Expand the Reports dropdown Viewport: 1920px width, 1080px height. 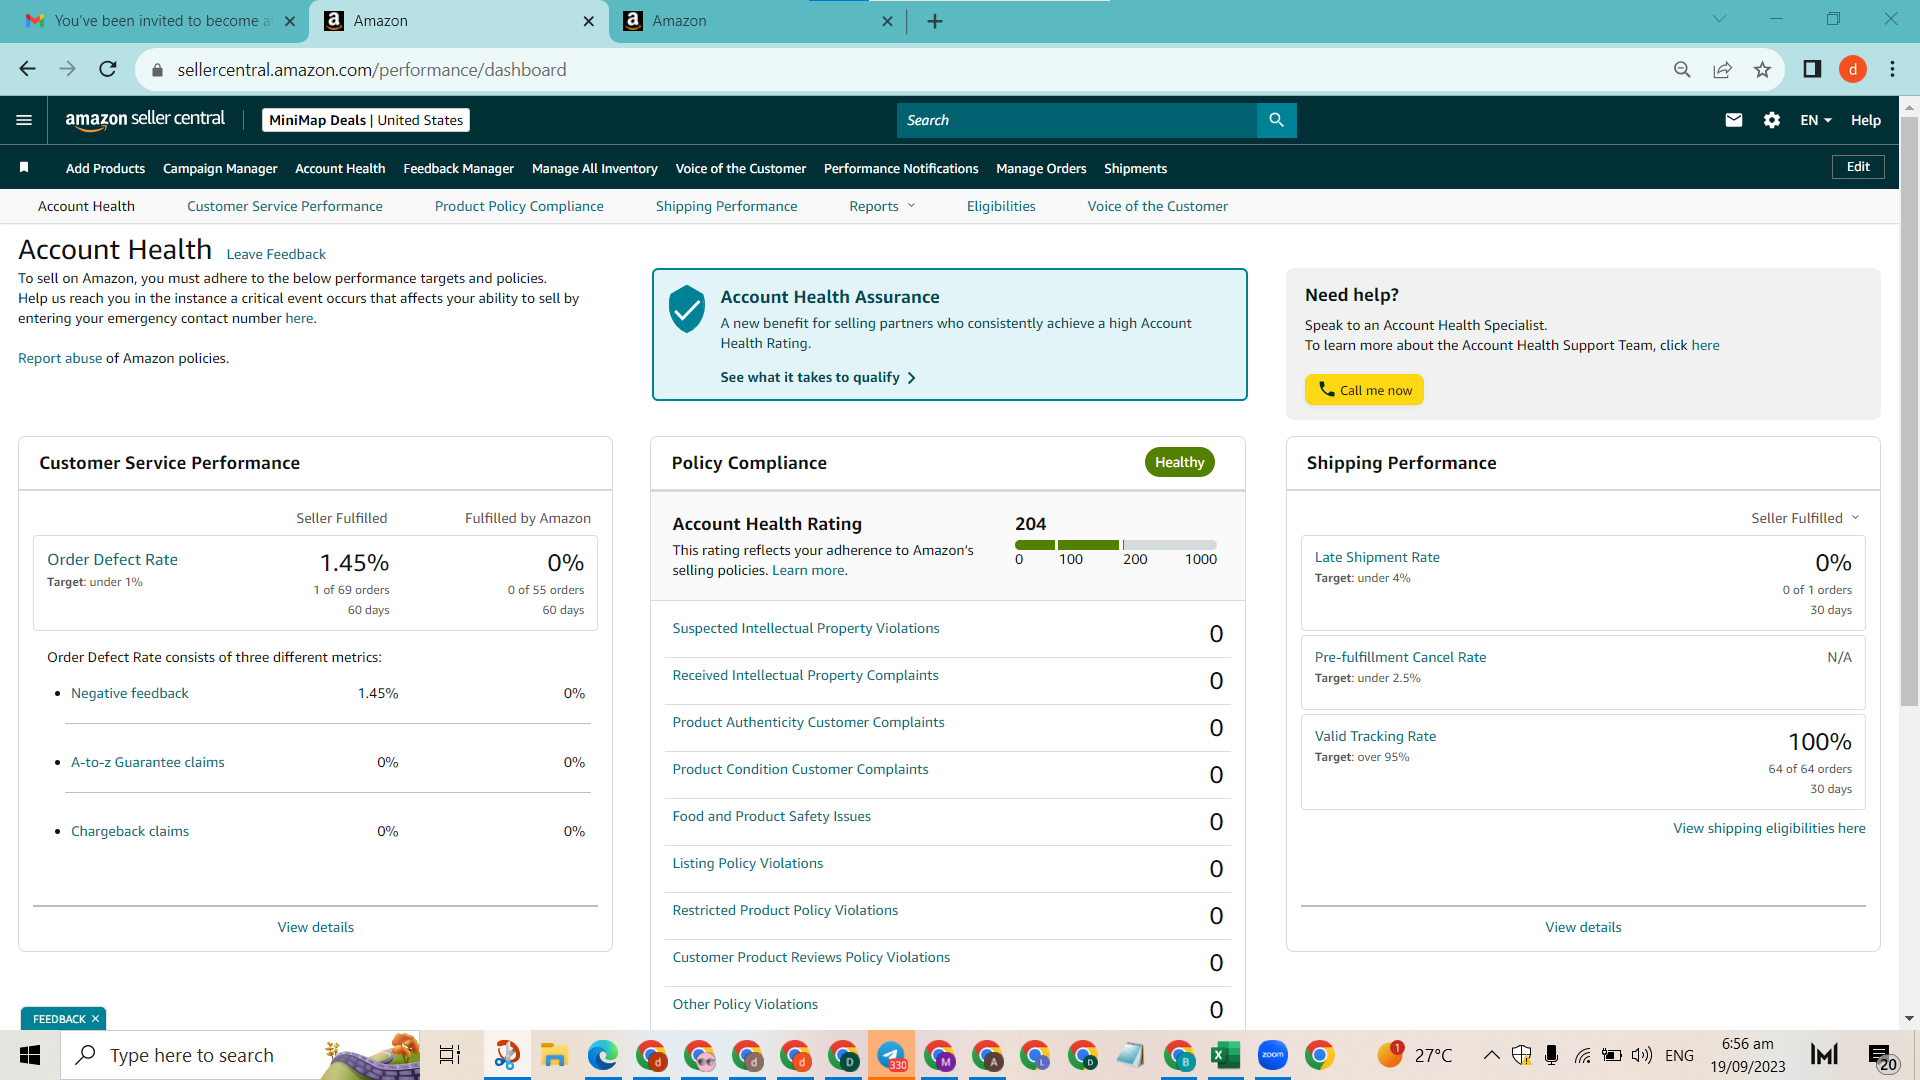[882, 206]
